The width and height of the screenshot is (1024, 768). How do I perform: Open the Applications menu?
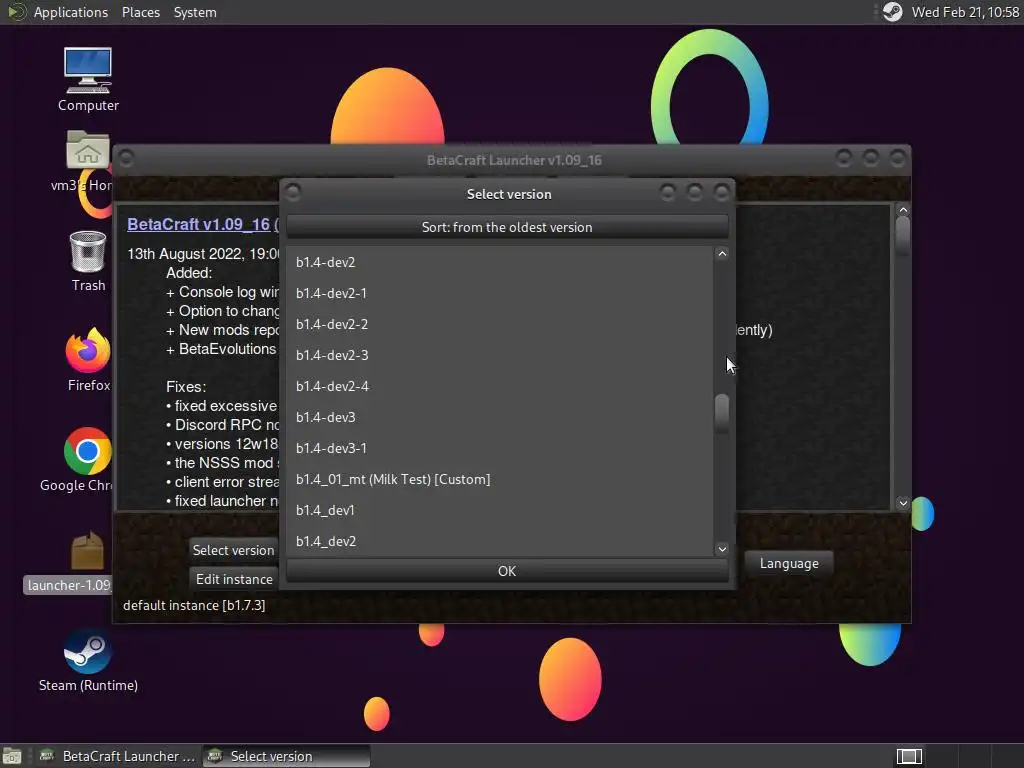point(71,12)
